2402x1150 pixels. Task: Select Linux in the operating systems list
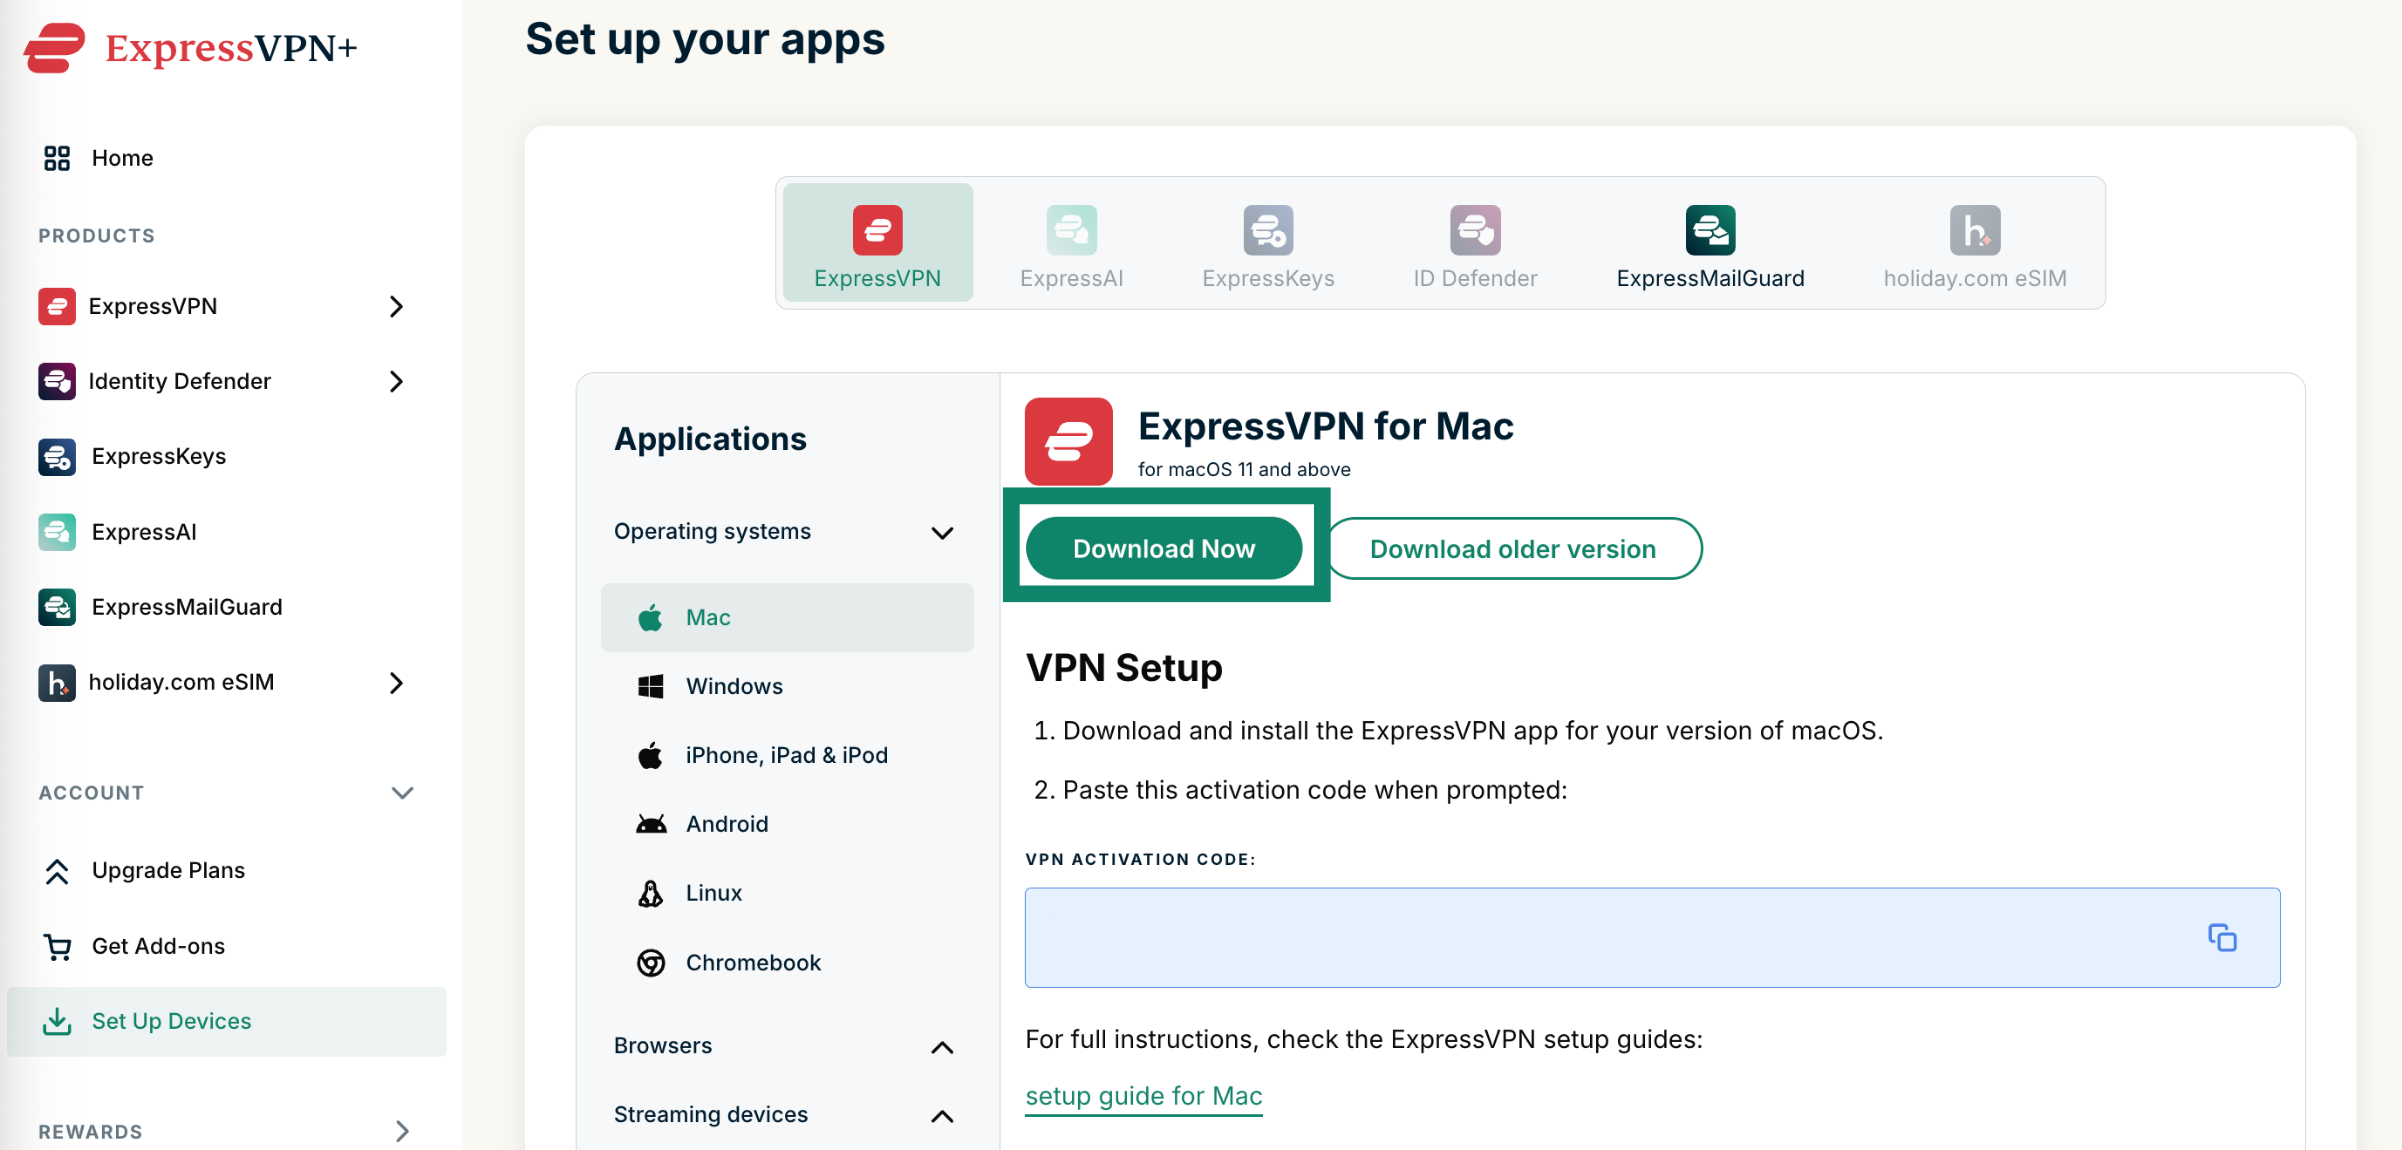(x=787, y=893)
